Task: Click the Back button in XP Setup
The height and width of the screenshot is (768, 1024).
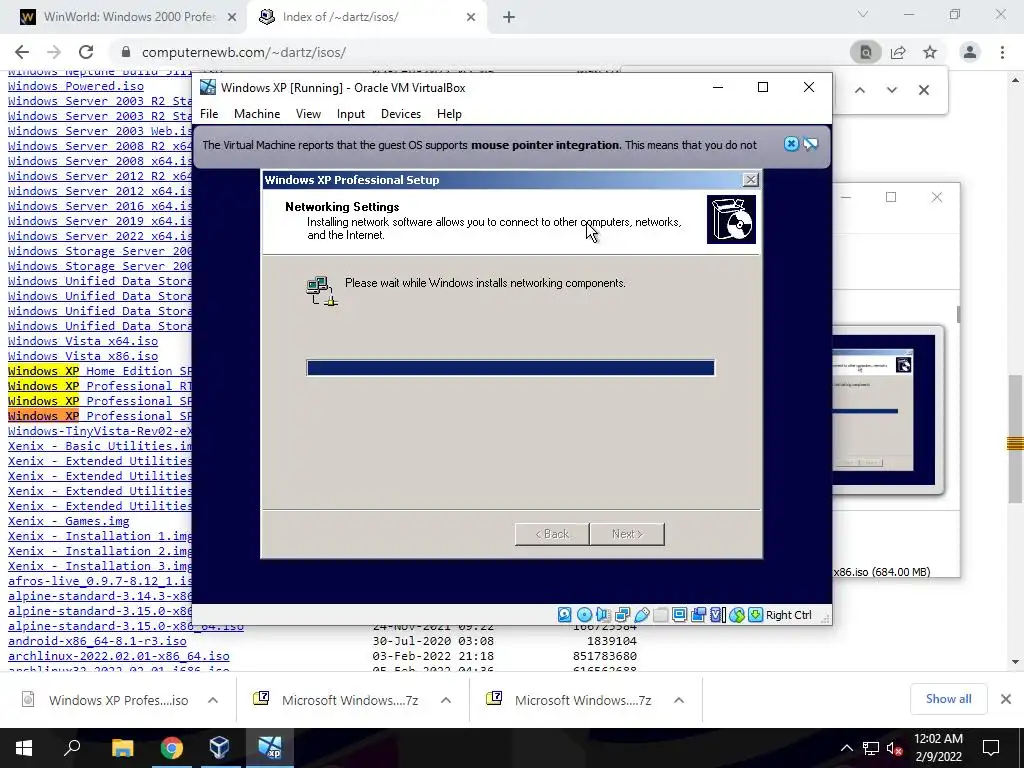Action: pyautogui.click(x=552, y=534)
